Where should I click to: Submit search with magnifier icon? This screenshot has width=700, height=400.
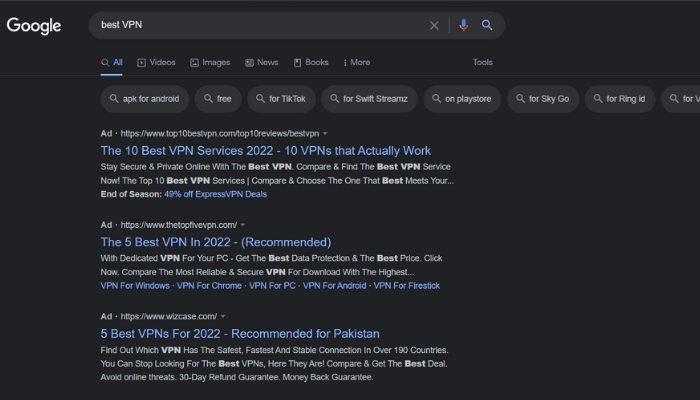point(487,25)
